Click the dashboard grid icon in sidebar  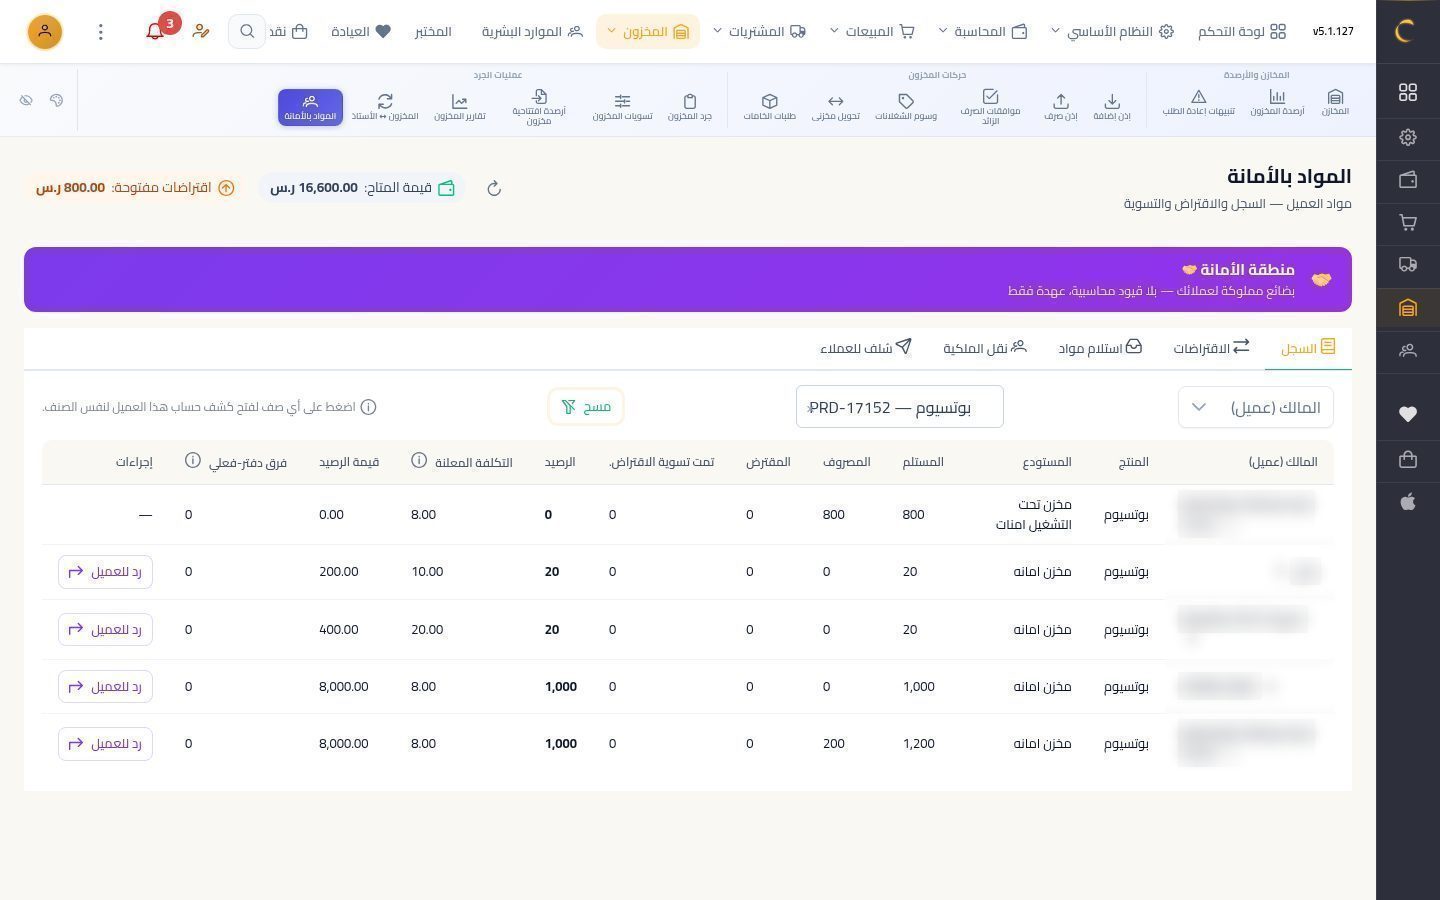coord(1408,92)
